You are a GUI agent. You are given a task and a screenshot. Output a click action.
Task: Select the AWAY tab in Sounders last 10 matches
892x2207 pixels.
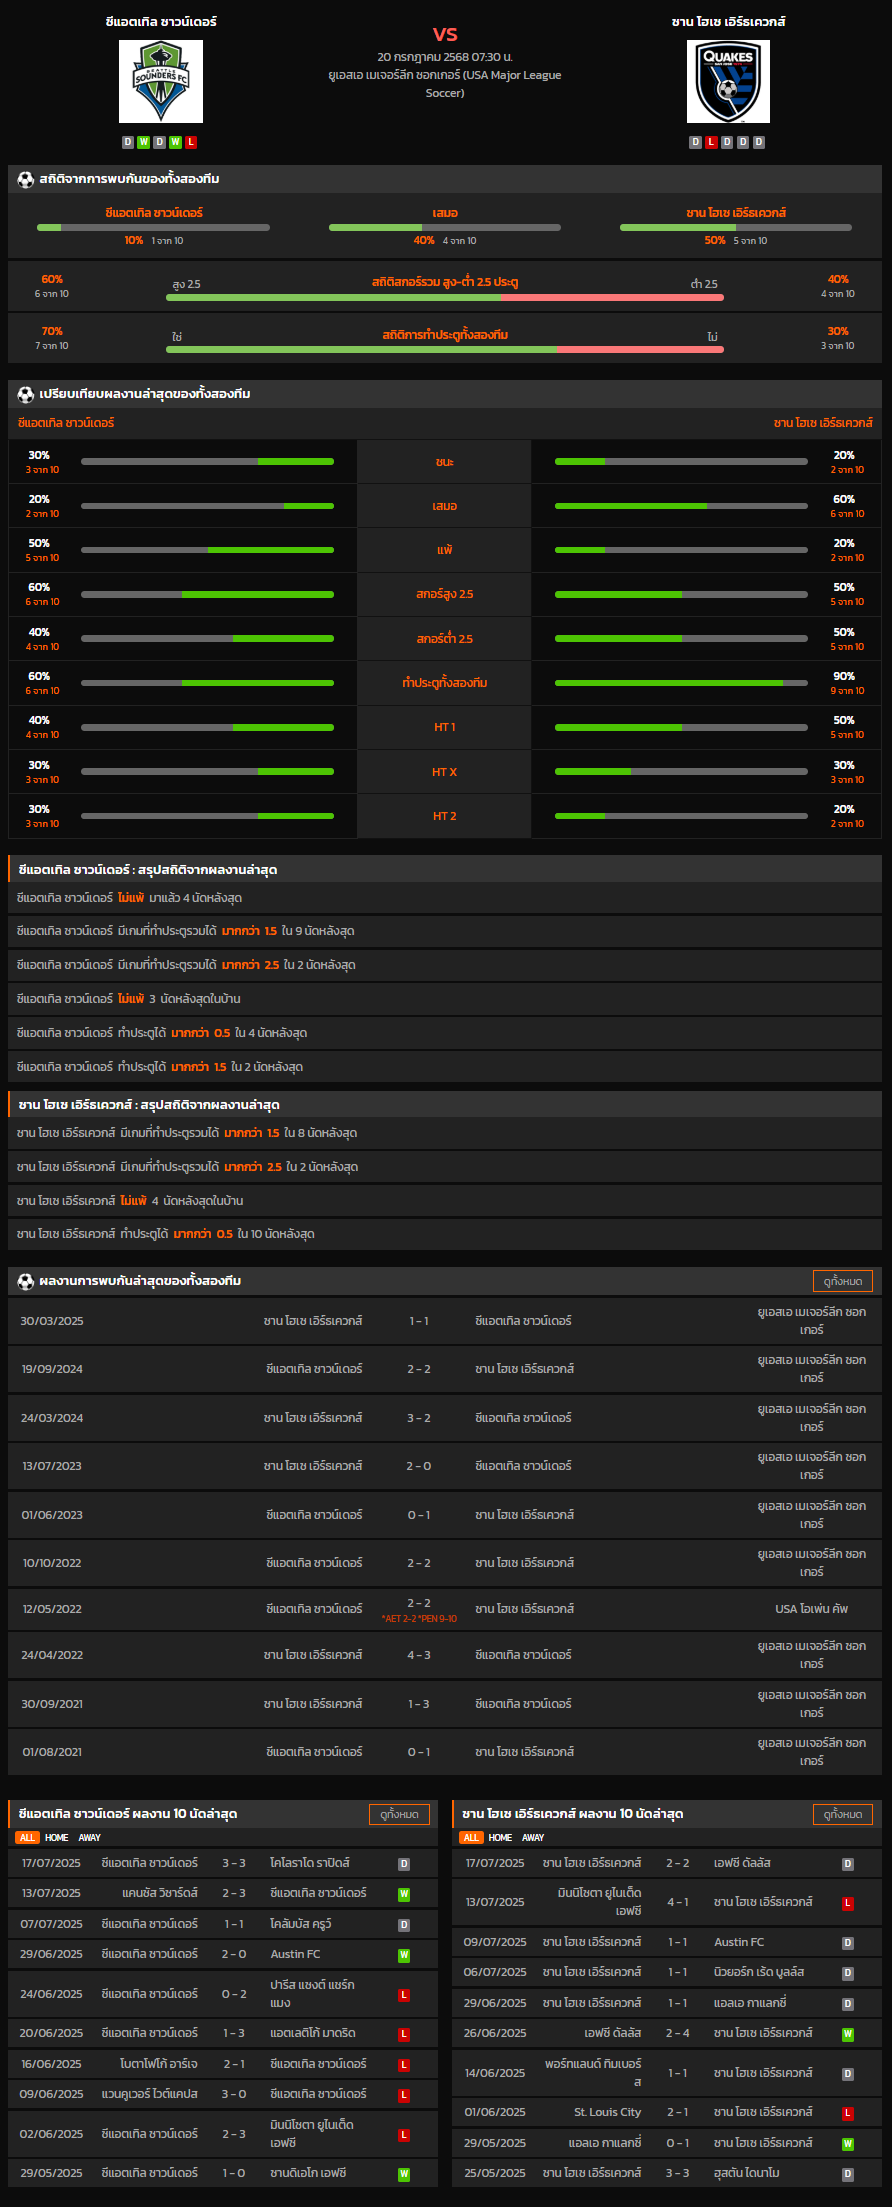coord(90,1838)
